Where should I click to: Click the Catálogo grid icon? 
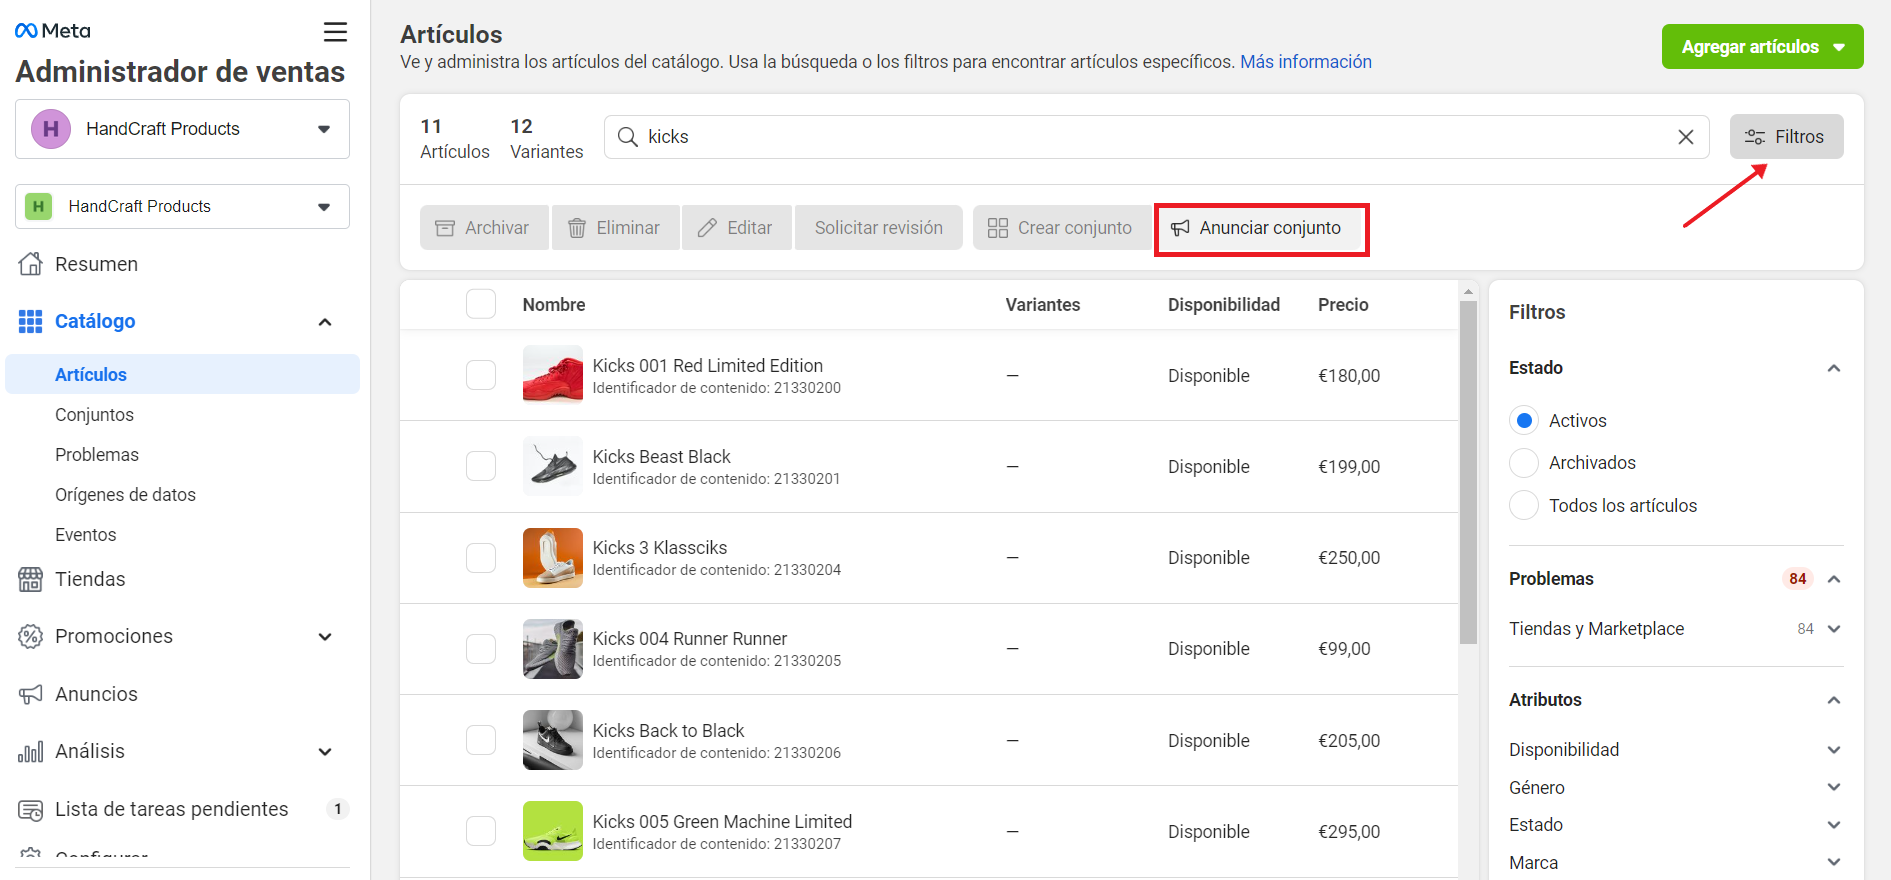point(31,321)
